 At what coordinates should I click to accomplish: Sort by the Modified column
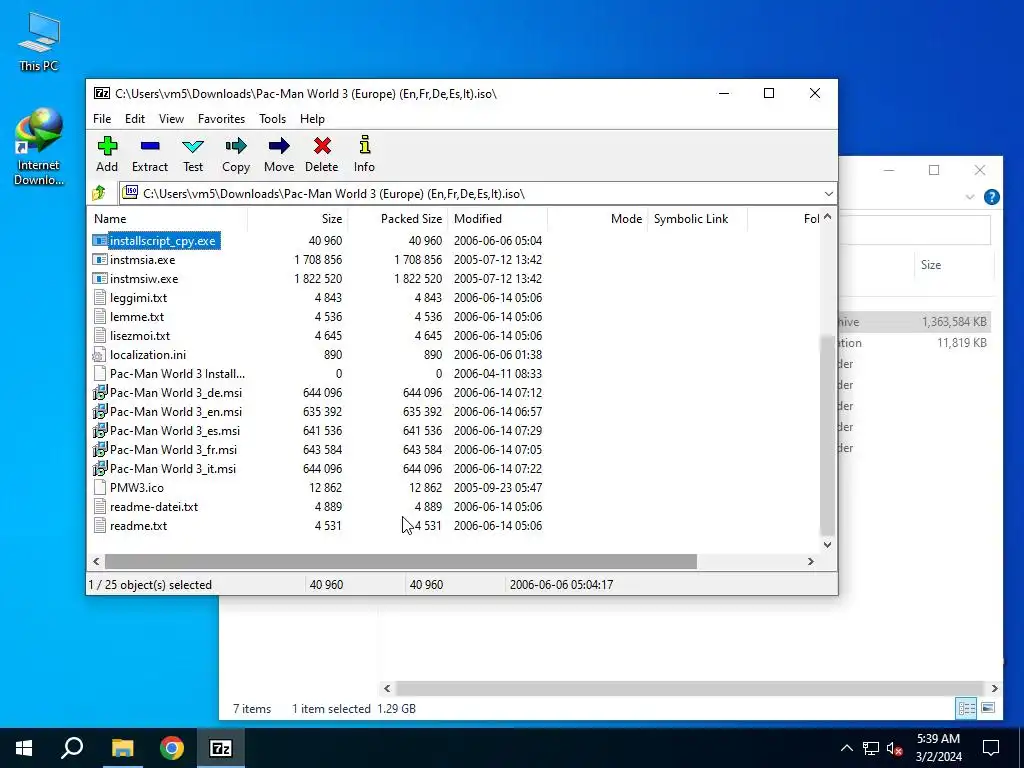point(497,219)
